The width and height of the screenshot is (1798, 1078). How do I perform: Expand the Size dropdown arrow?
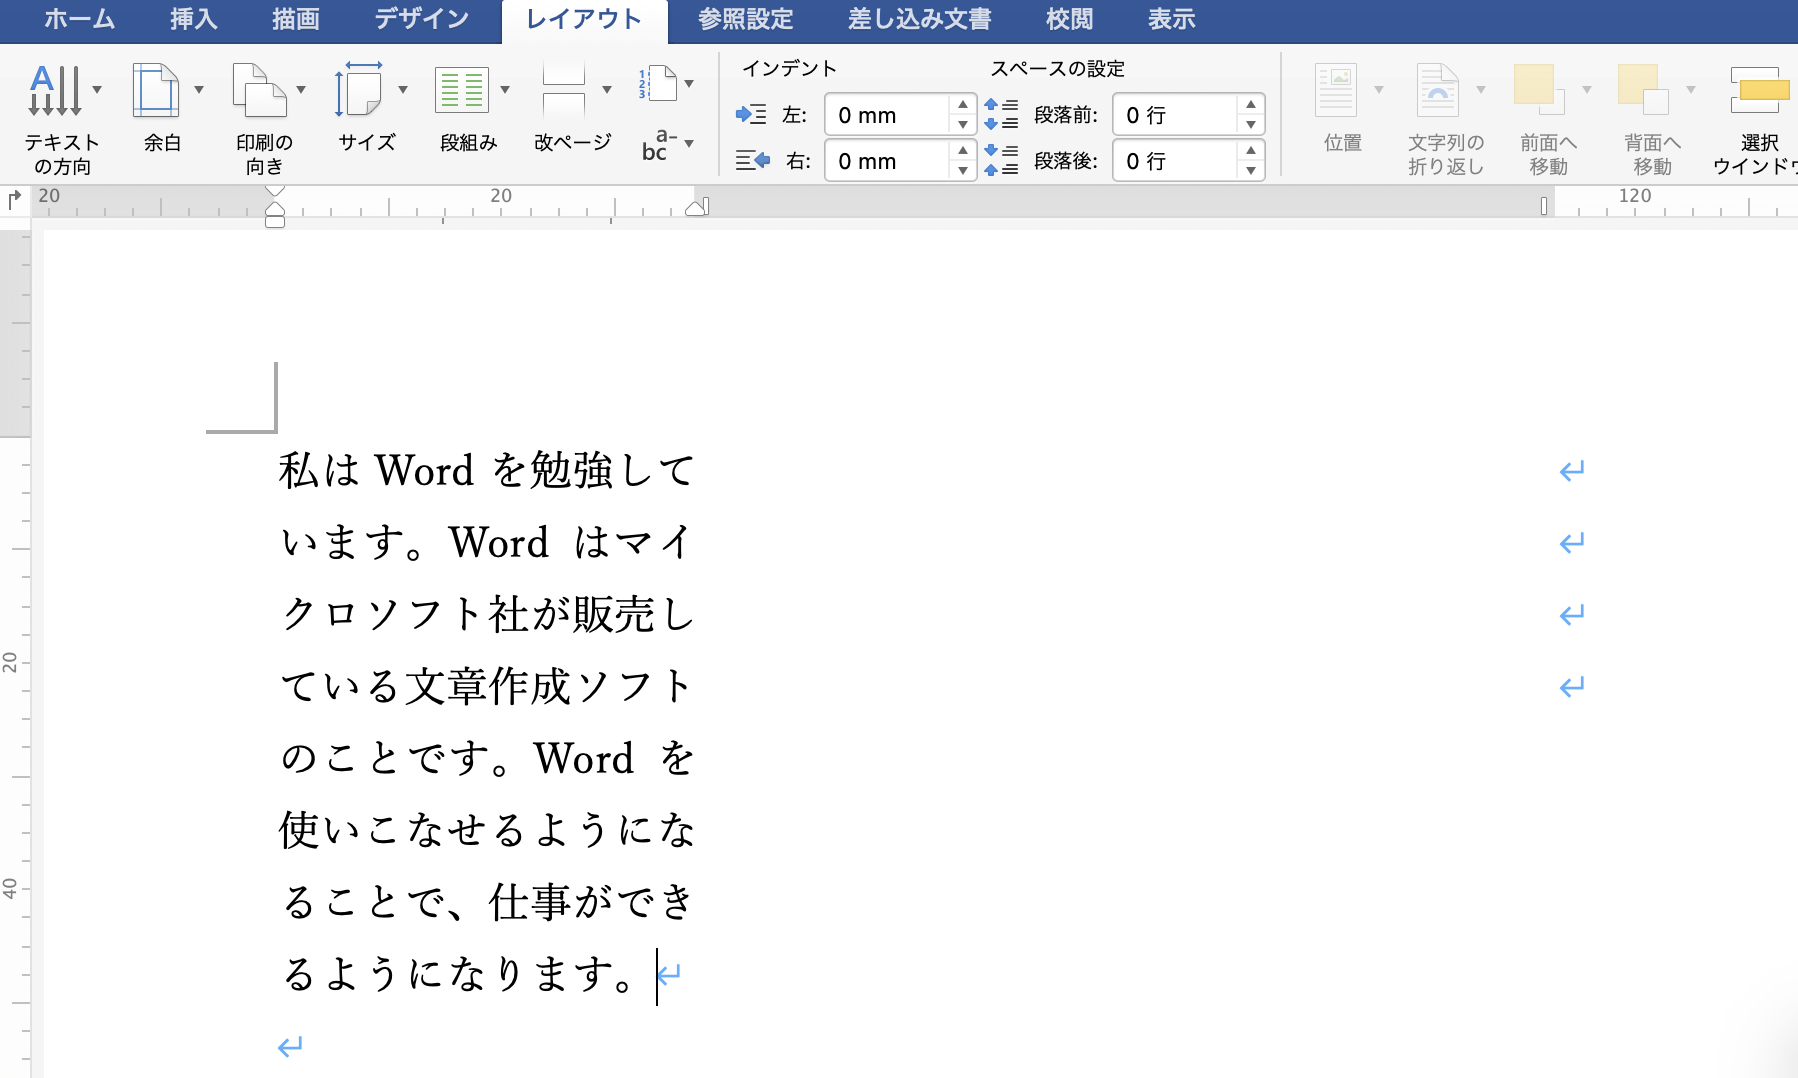point(403,90)
